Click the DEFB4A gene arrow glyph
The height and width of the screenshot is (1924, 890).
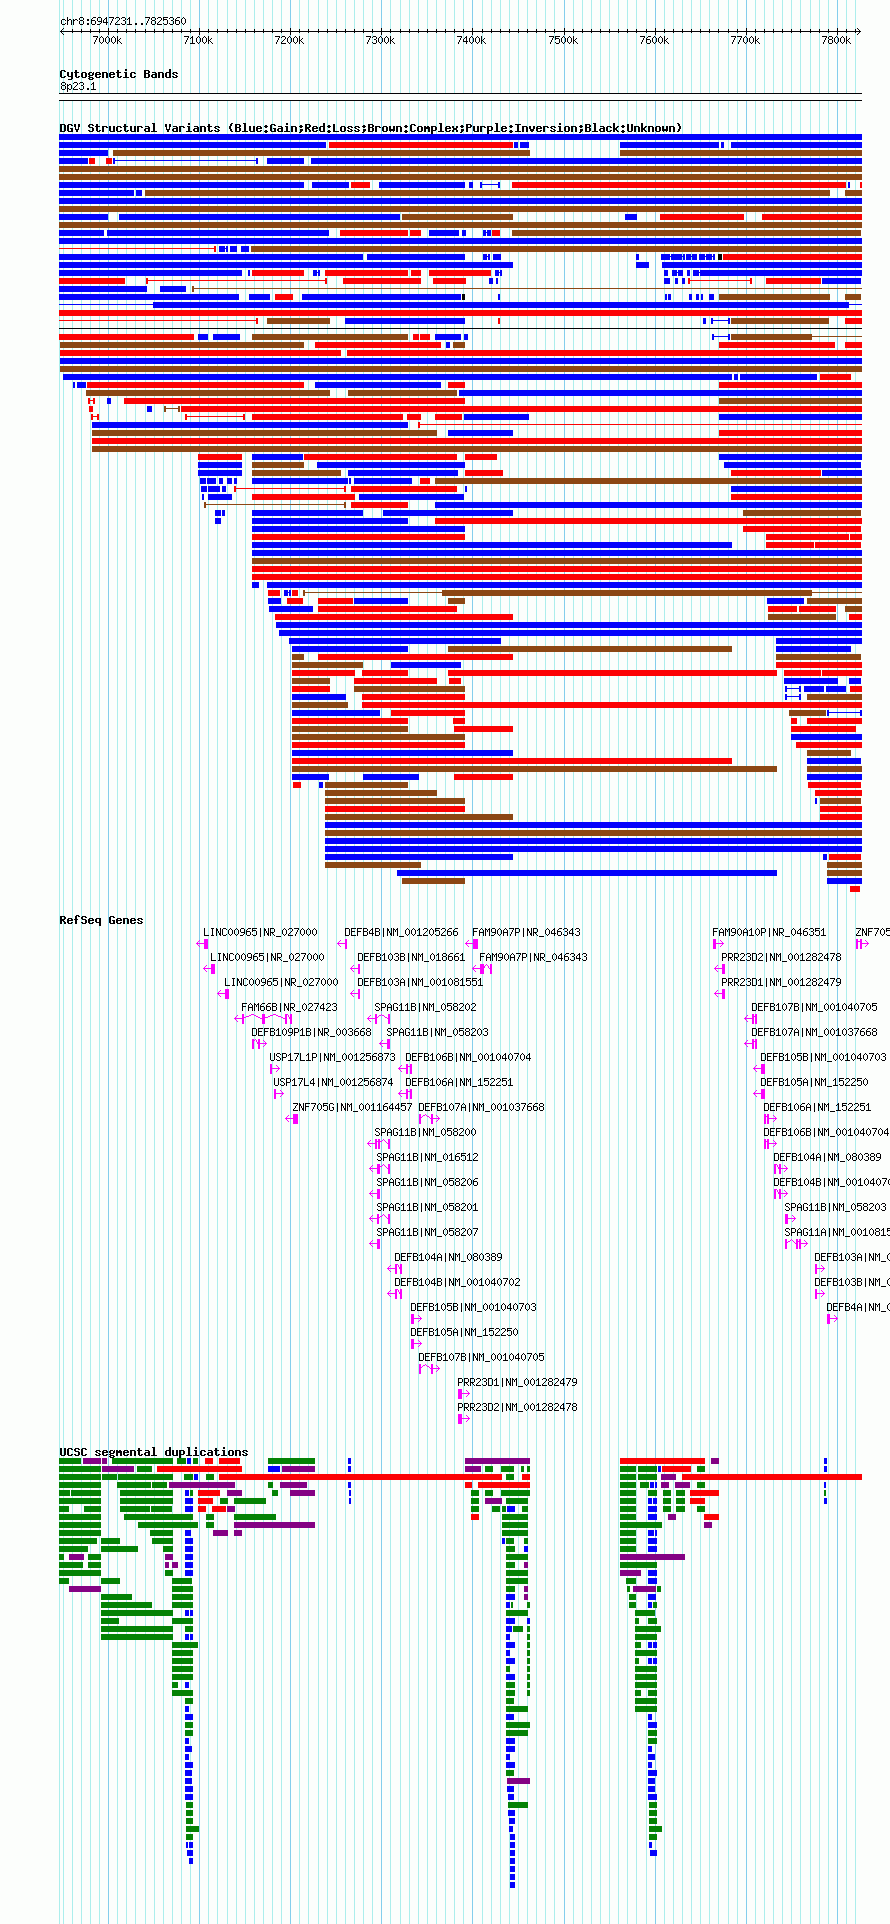[x=832, y=1319]
